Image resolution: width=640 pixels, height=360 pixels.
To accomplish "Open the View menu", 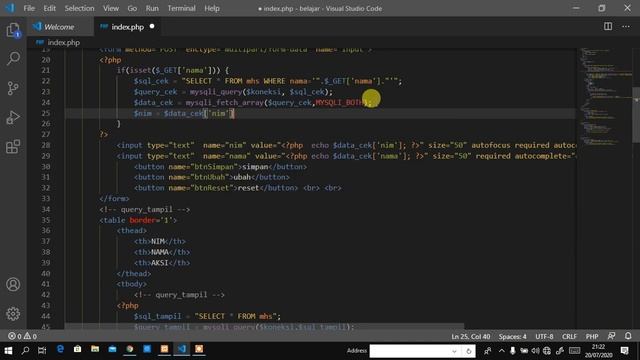I will pyautogui.click(x=111, y=8).
